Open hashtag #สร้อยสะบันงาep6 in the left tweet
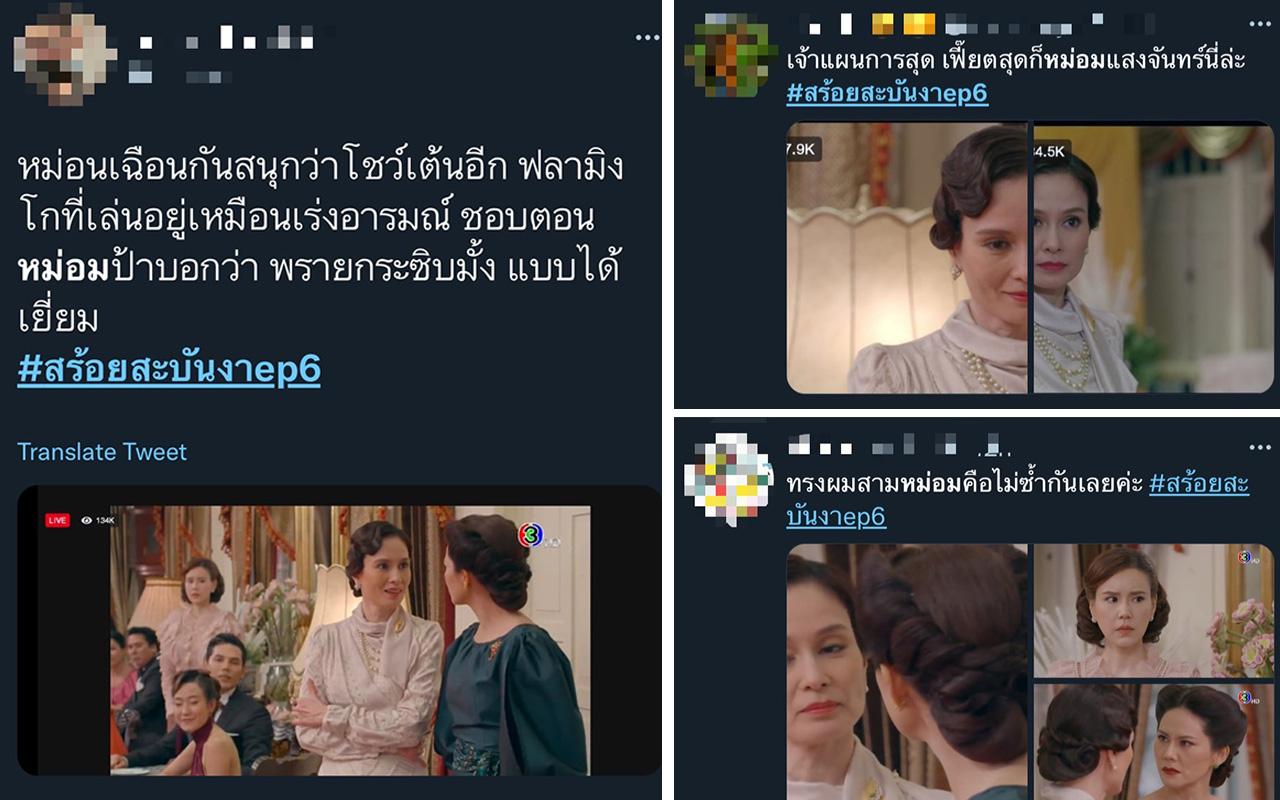The image size is (1280, 800). 169,369
